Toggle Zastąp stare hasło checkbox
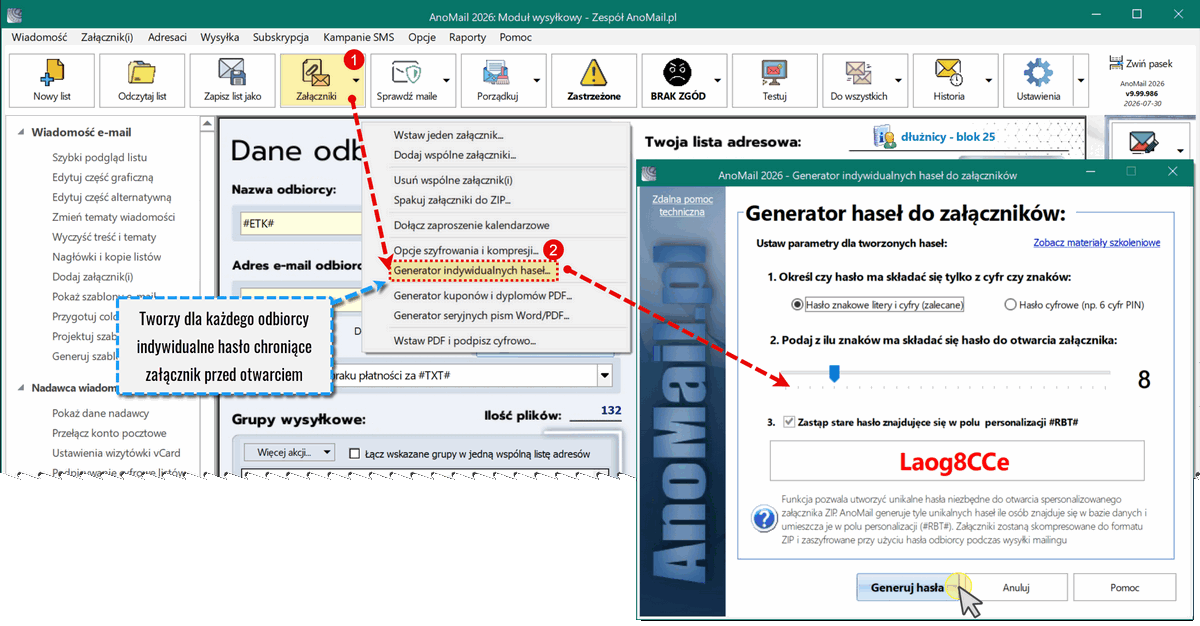This screenshot has height=626, width=1200. (x=789, y=422)
